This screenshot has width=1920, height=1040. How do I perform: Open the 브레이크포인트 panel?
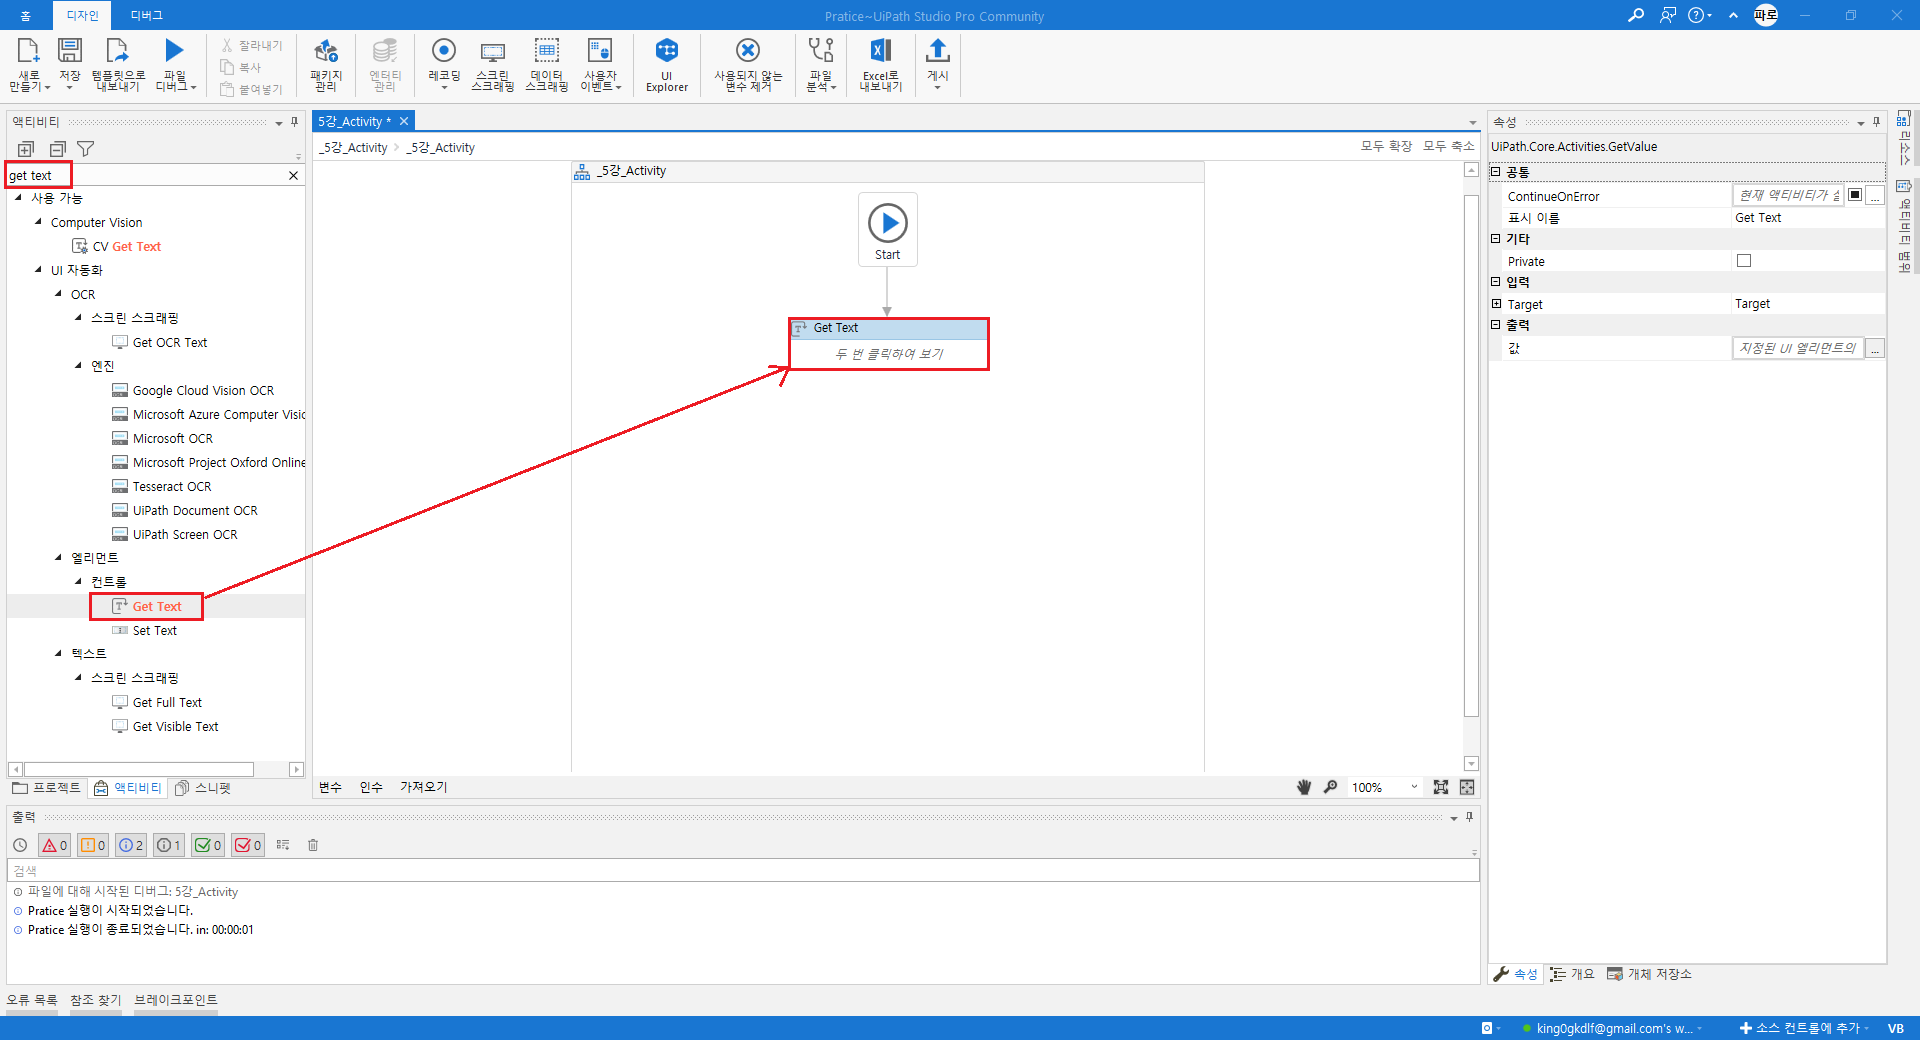[176, 1000]
